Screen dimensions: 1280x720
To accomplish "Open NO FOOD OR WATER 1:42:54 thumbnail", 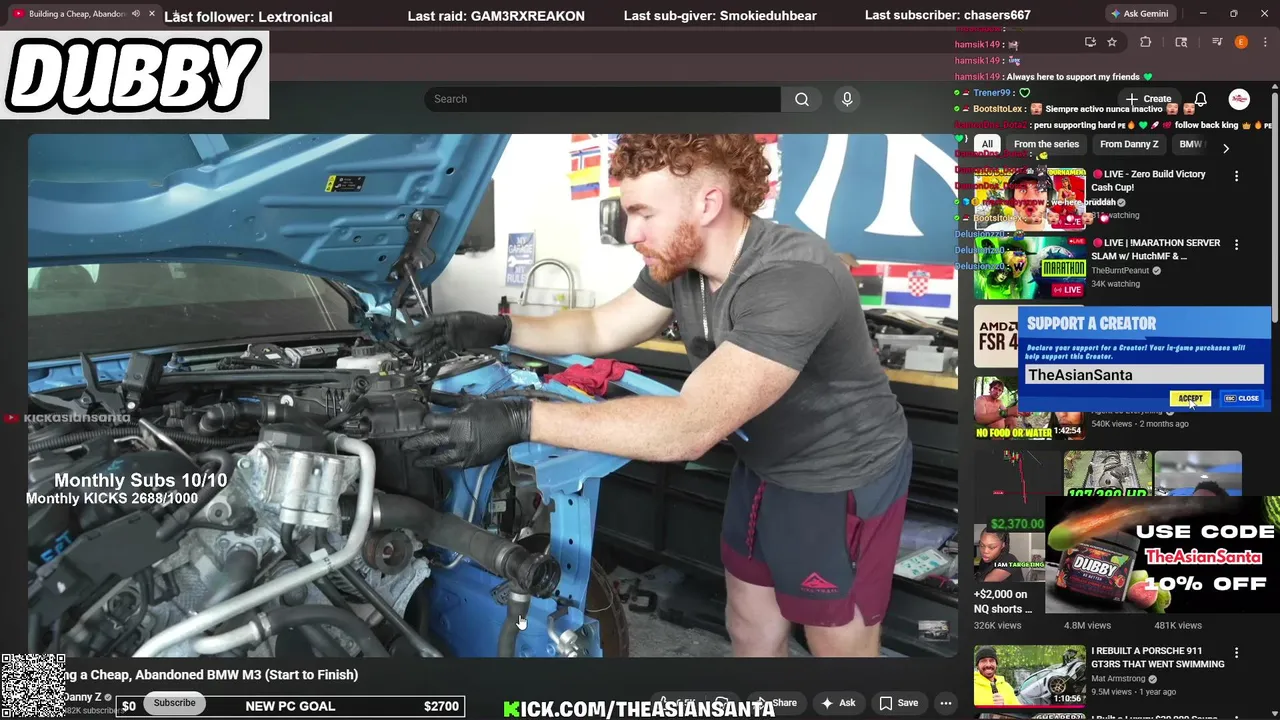I will [1030, 408].
